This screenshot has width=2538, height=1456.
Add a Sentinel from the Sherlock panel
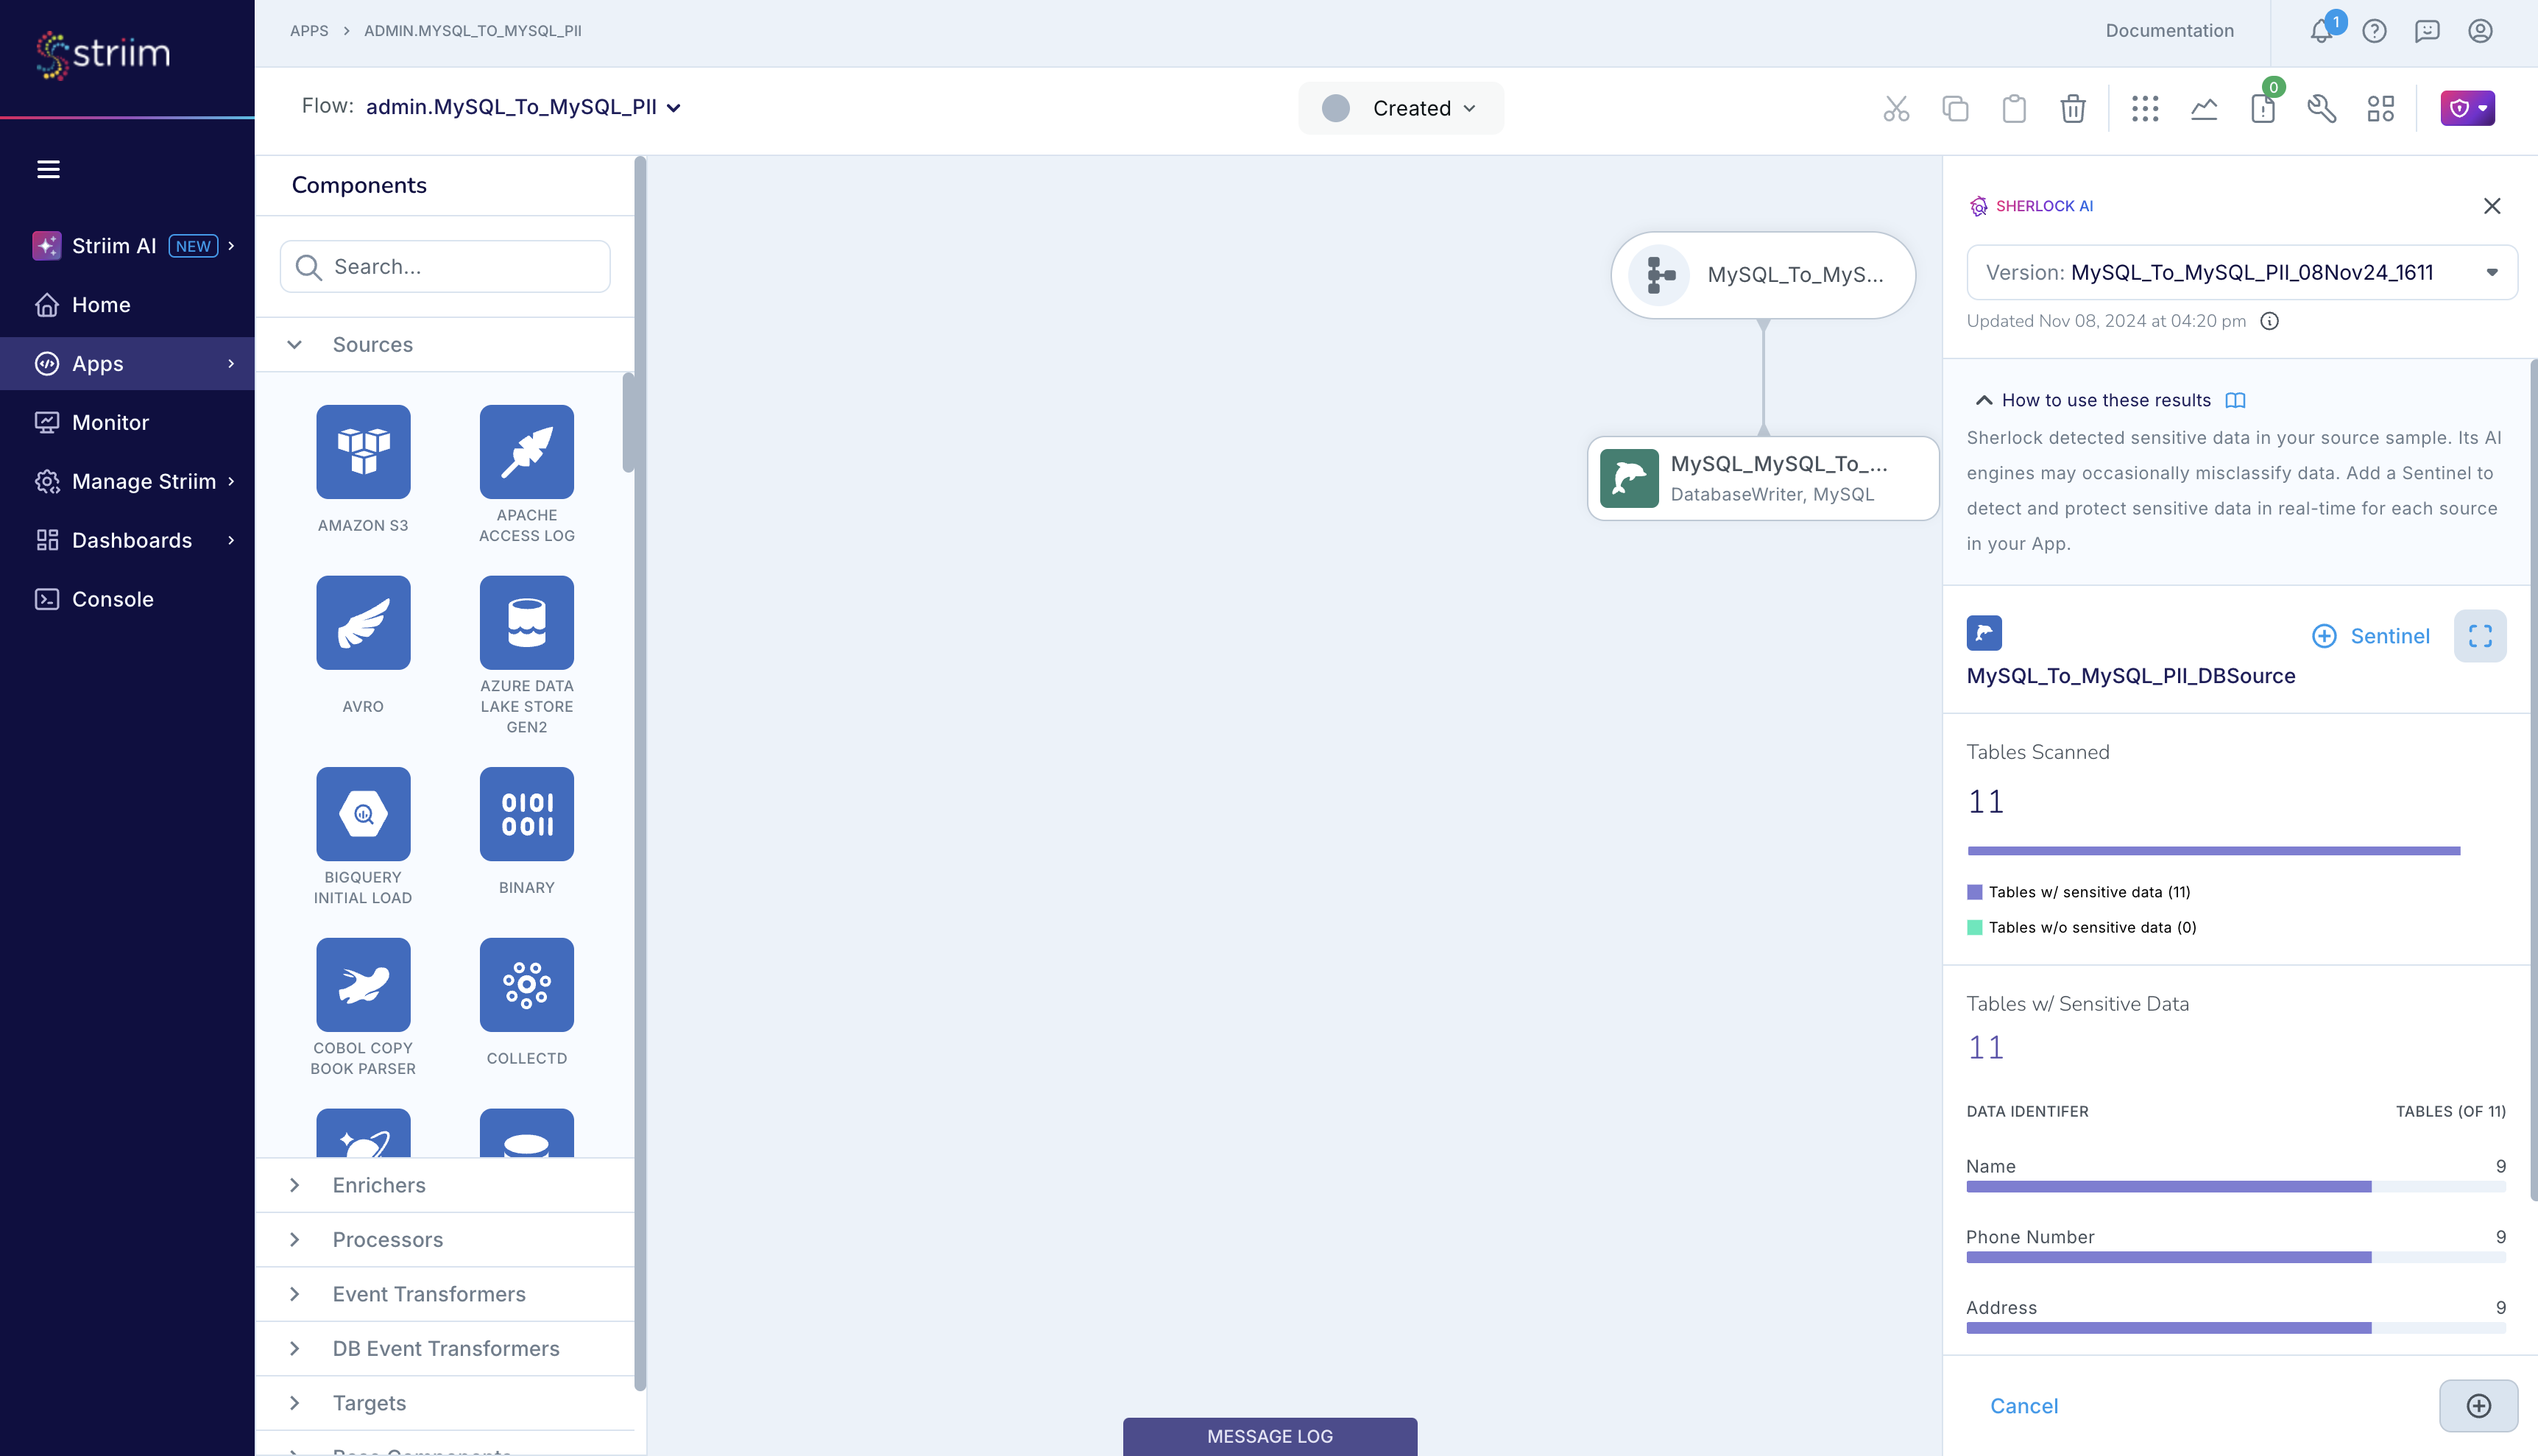click(2371, 636)
